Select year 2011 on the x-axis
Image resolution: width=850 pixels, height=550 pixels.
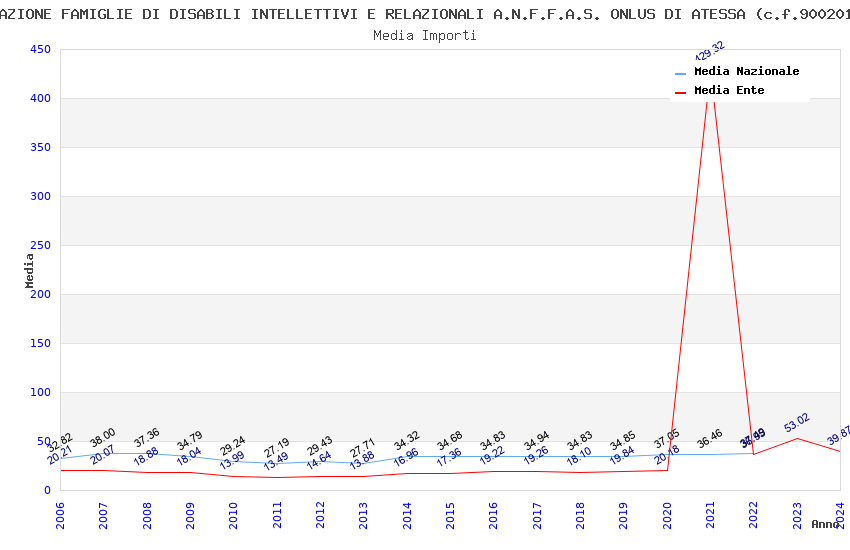tap(277, 515)
